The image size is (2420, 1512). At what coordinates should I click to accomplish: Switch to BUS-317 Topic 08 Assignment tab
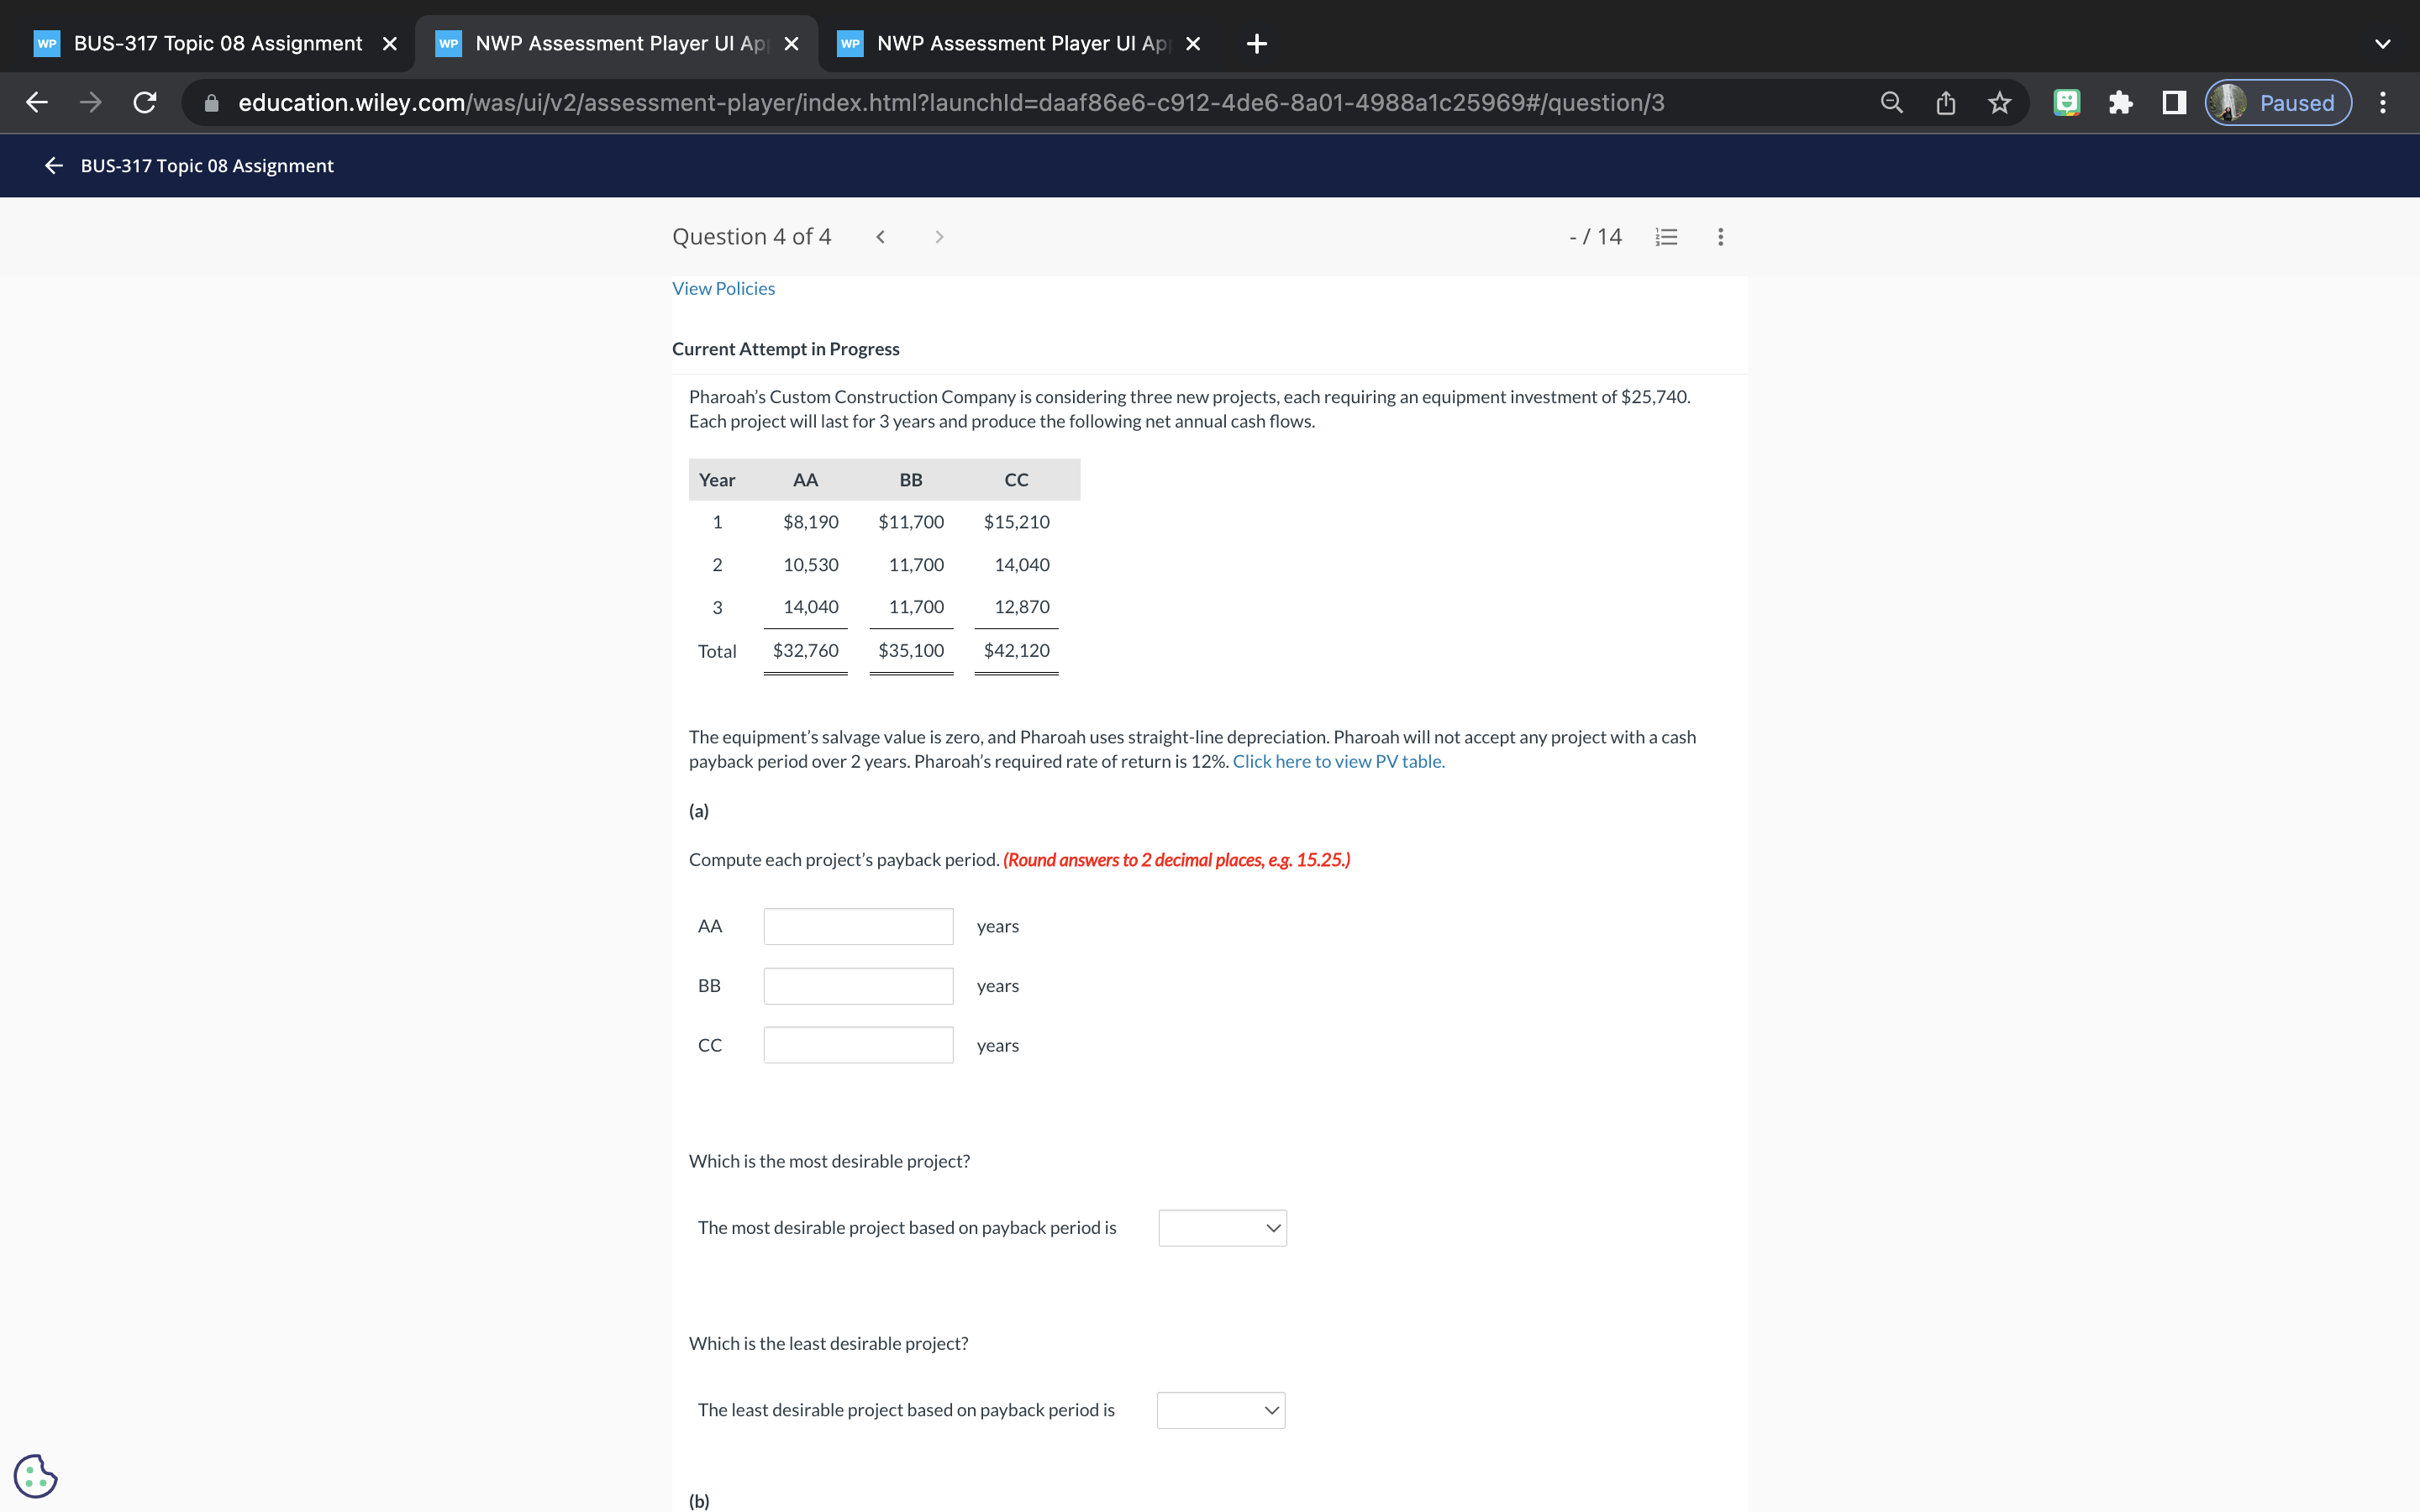pyautogui.click(x=217, y=44)
